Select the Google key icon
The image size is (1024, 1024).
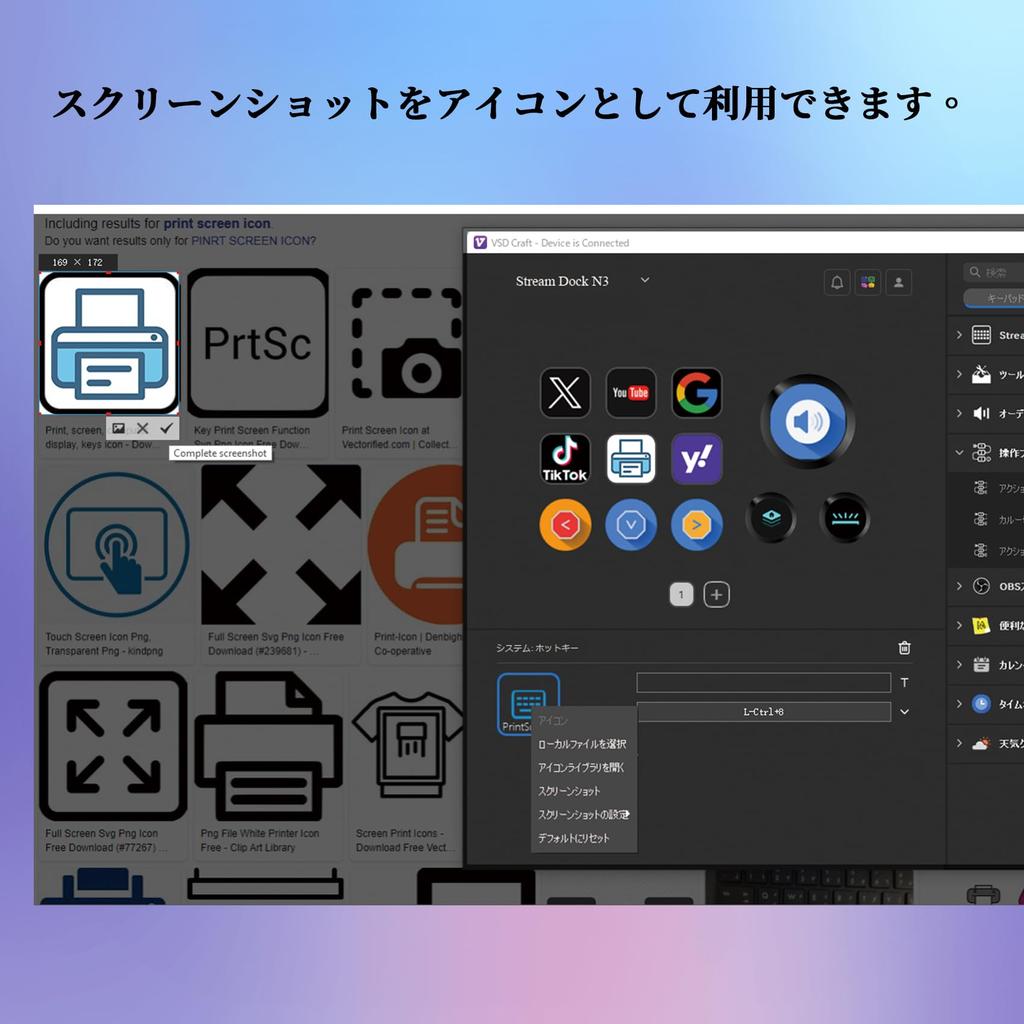(x=697, y=393)
